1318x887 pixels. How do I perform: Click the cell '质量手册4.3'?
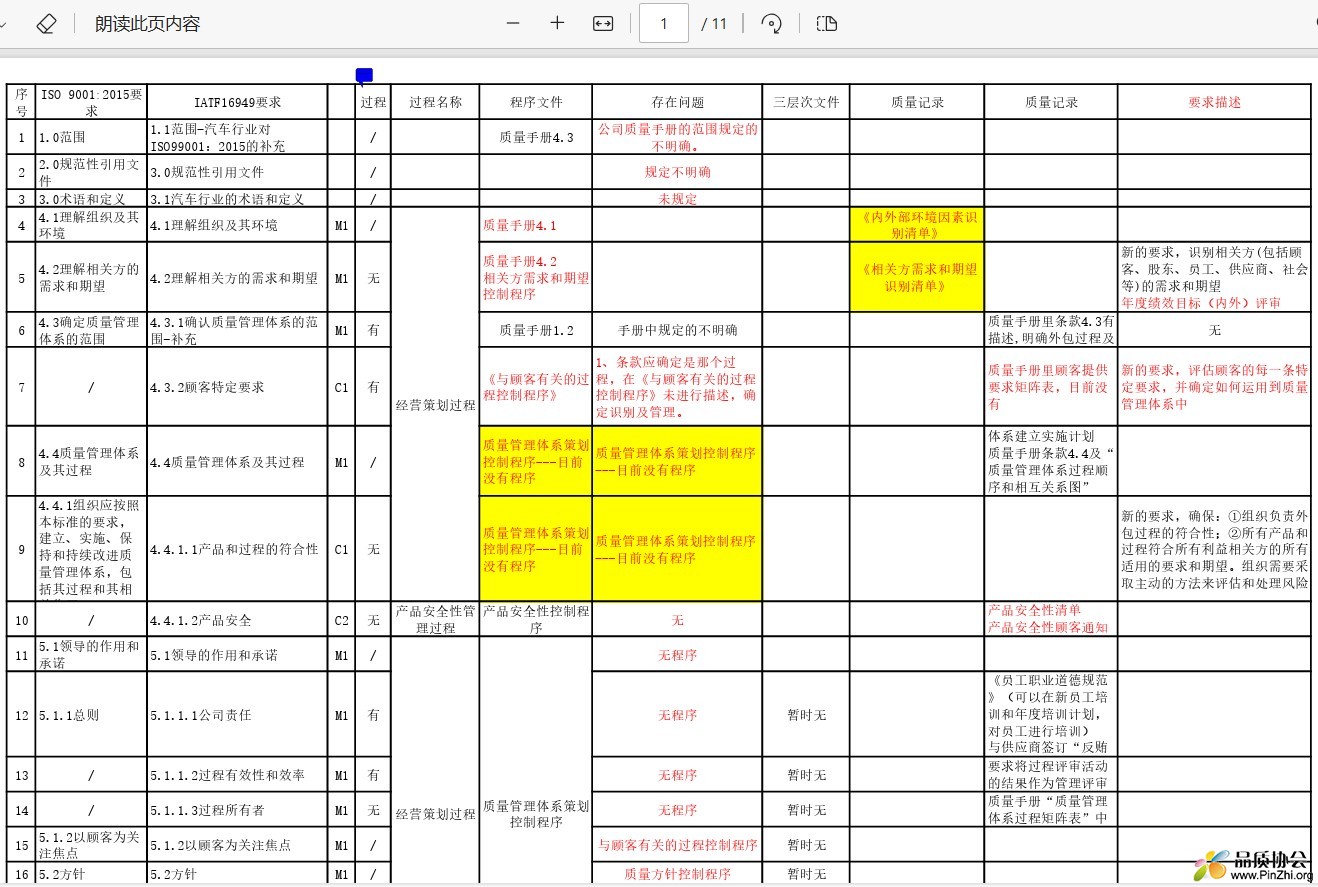(x=536, y=137)
